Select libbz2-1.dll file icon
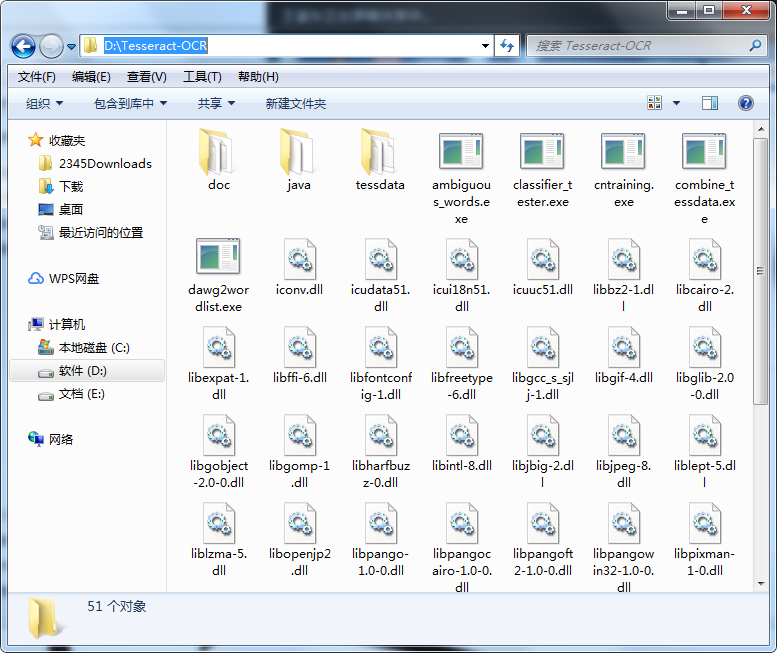 (x=623, y=259)
